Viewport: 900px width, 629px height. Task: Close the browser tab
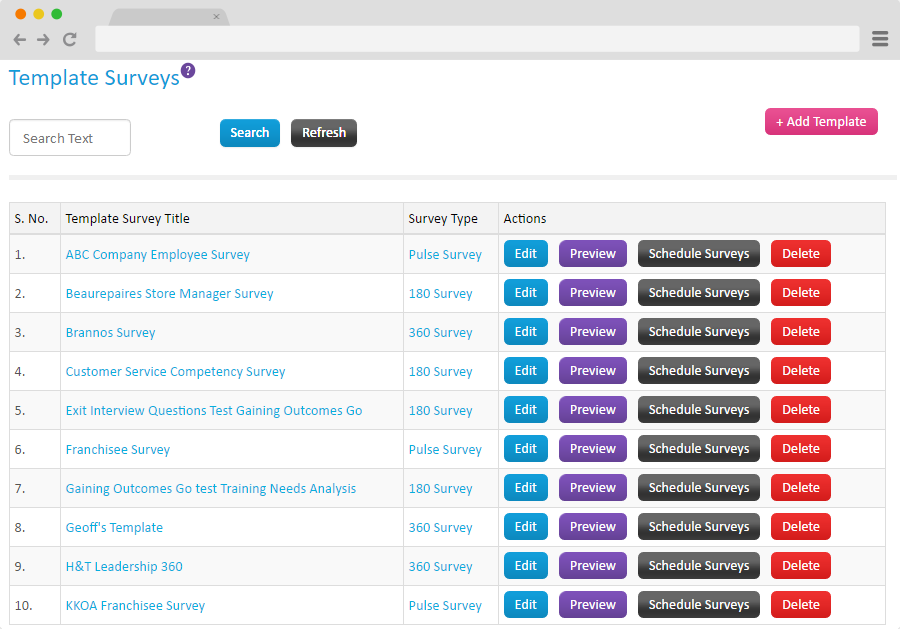[216, 17]
